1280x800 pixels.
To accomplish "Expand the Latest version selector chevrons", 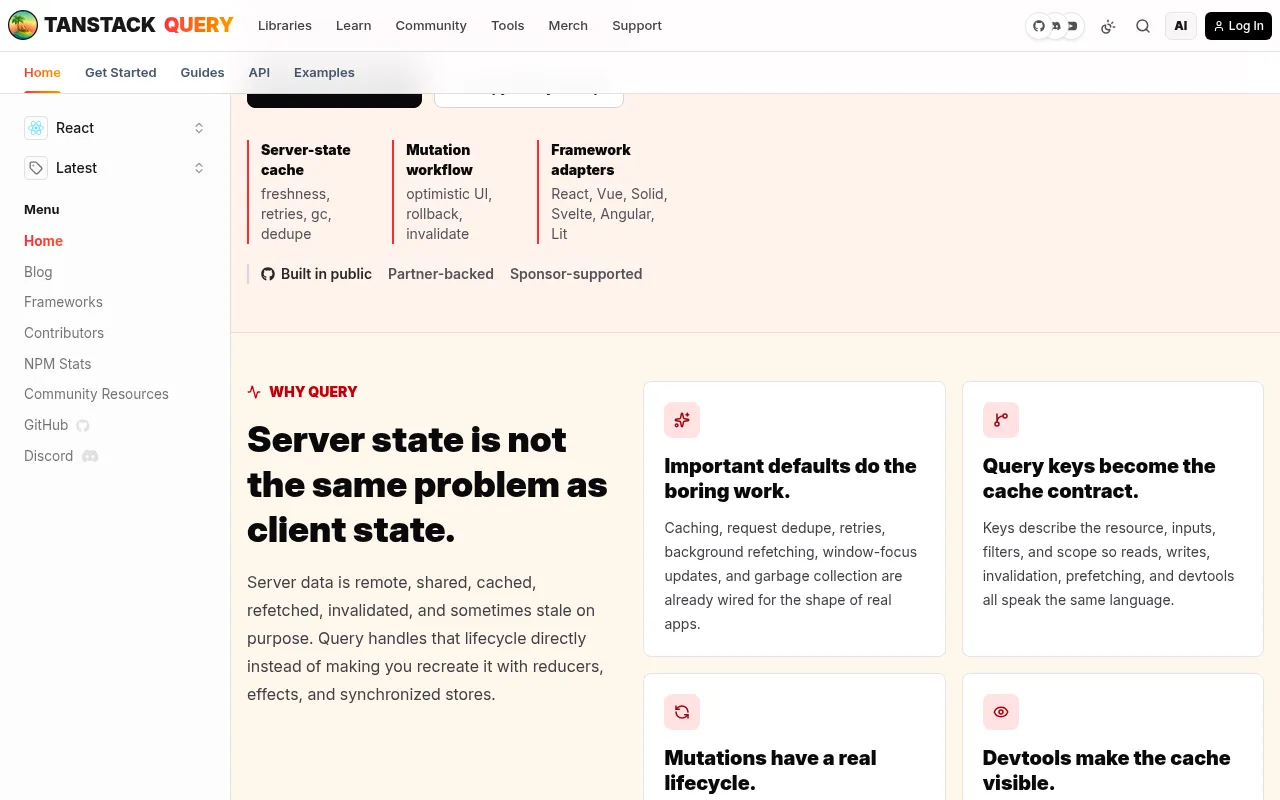I will click(x=199, y=168).
